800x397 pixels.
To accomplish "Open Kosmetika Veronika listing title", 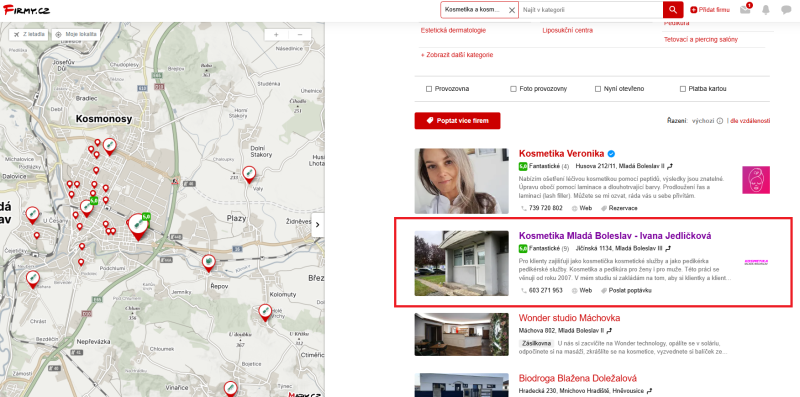I will pos(561,154).
